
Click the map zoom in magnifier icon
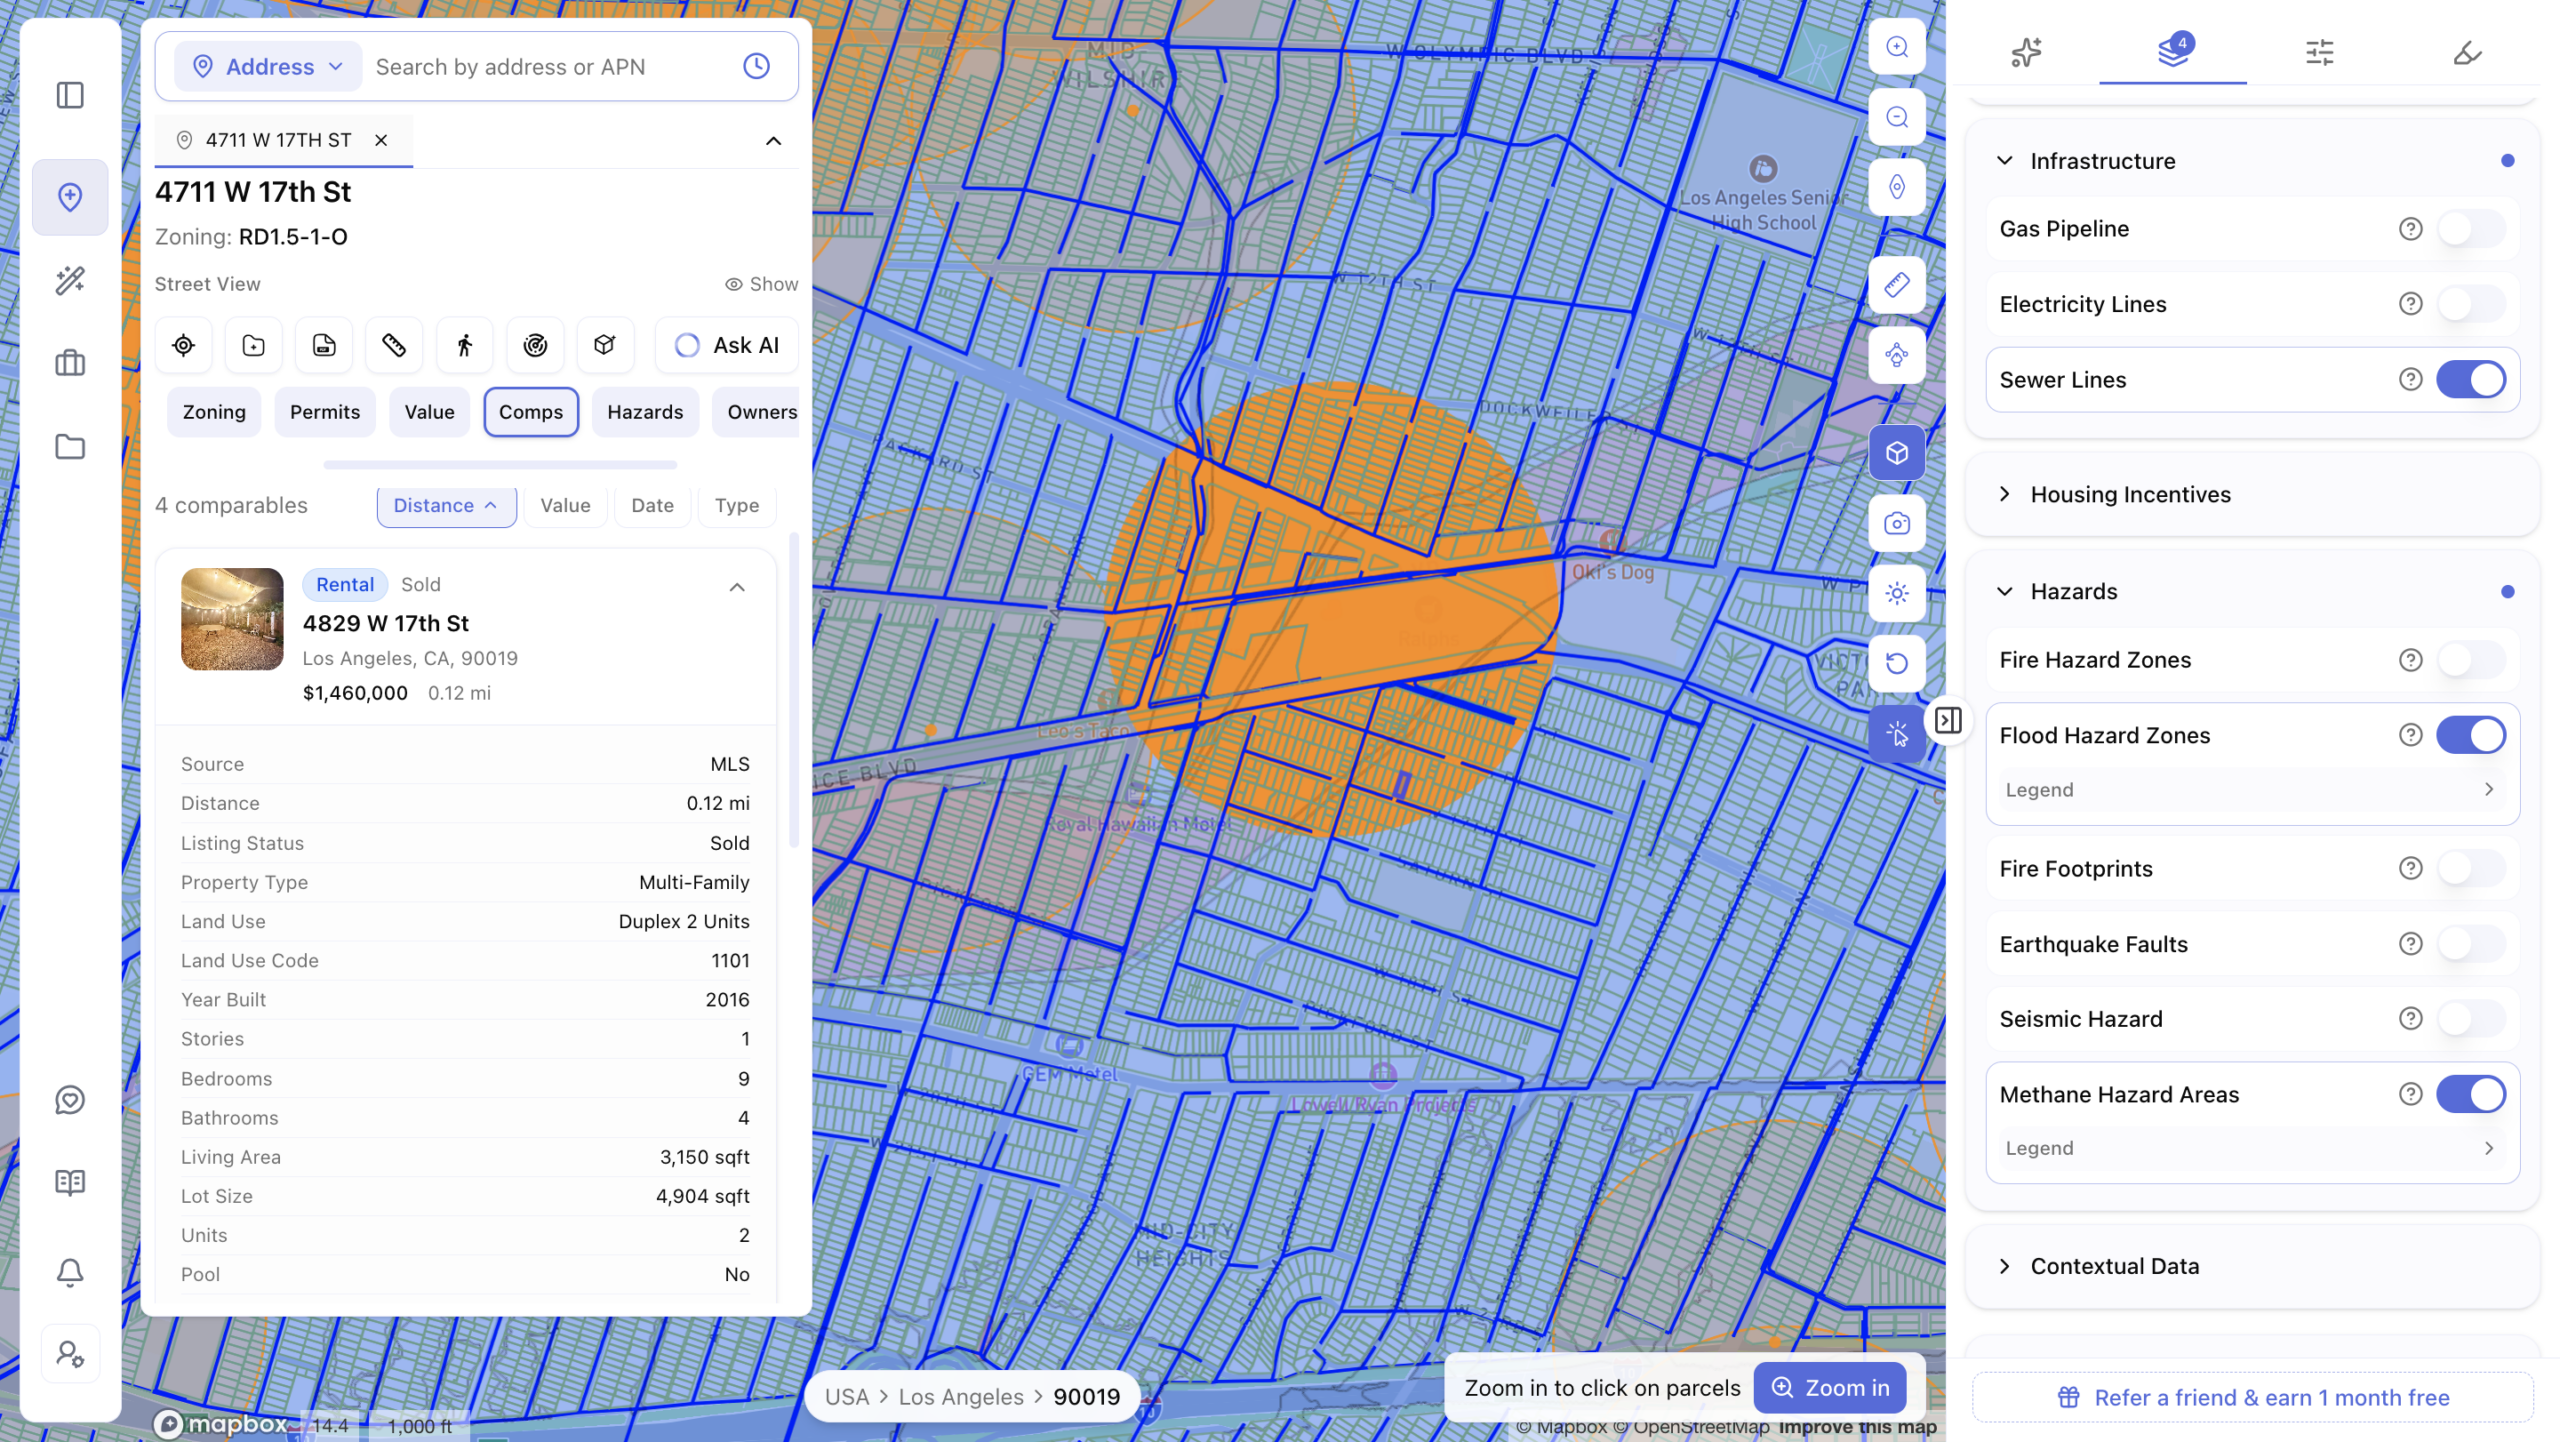click(1896, 47)
